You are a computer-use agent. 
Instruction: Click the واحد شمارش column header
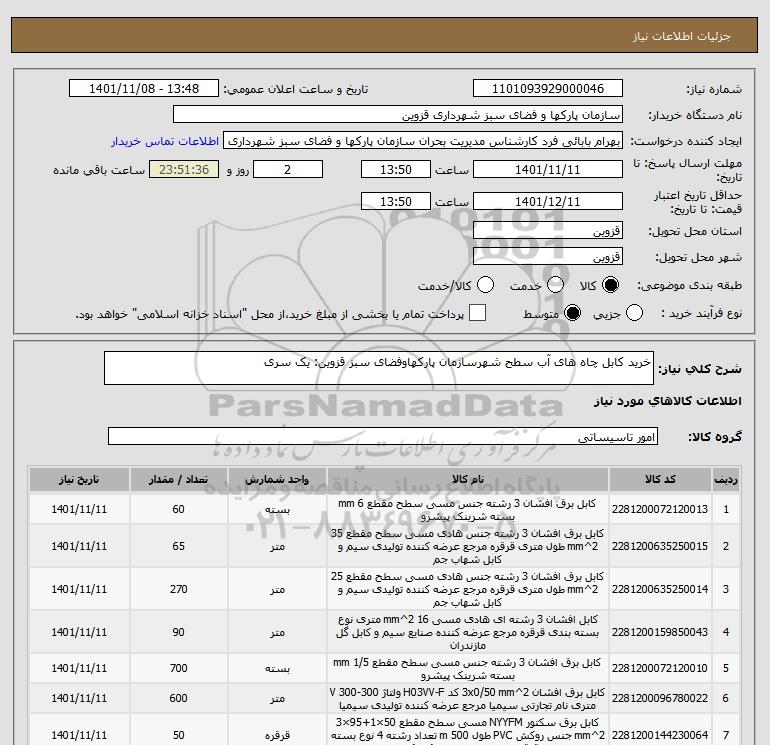point(277,480)
